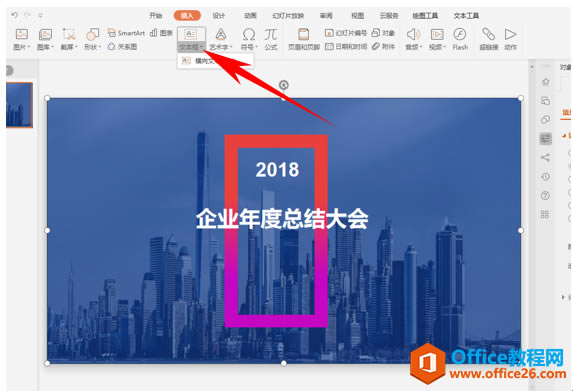Switch to the 动画 (Animation) tab

(250, 15)
